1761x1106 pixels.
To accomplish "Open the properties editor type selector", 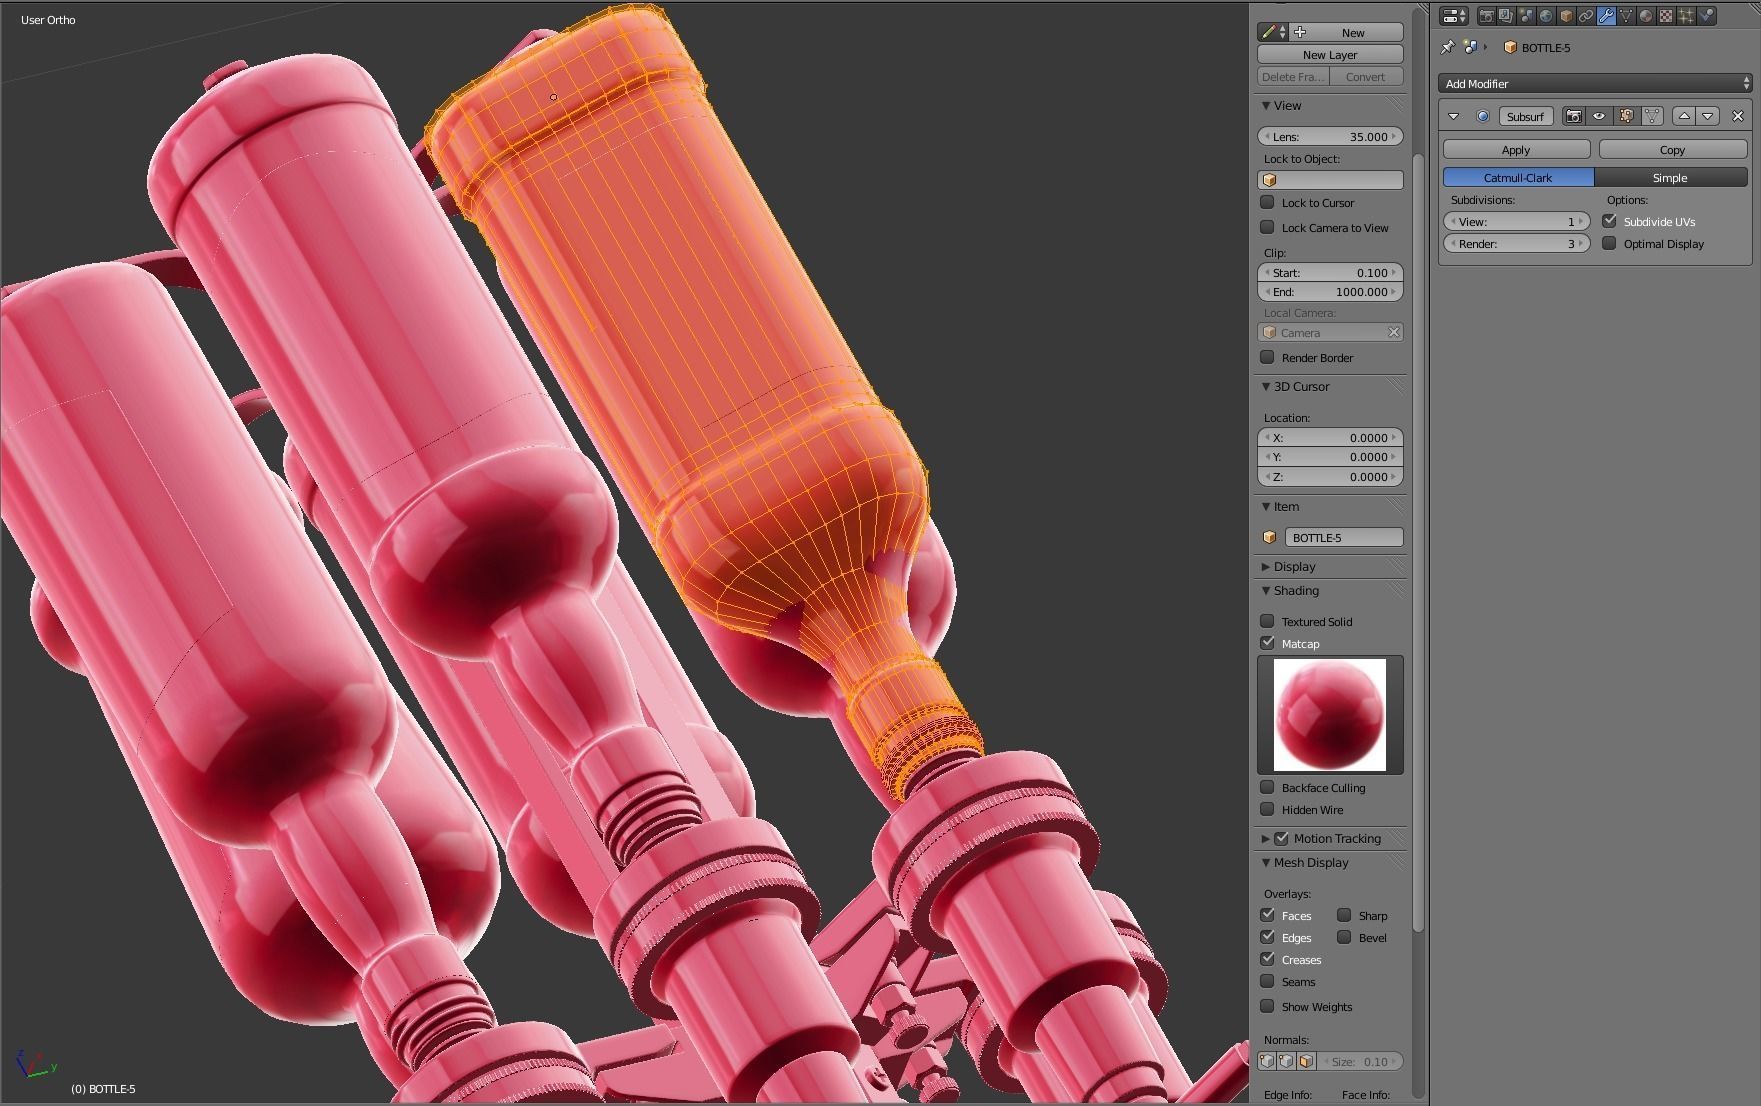I will coord(1454,16).
